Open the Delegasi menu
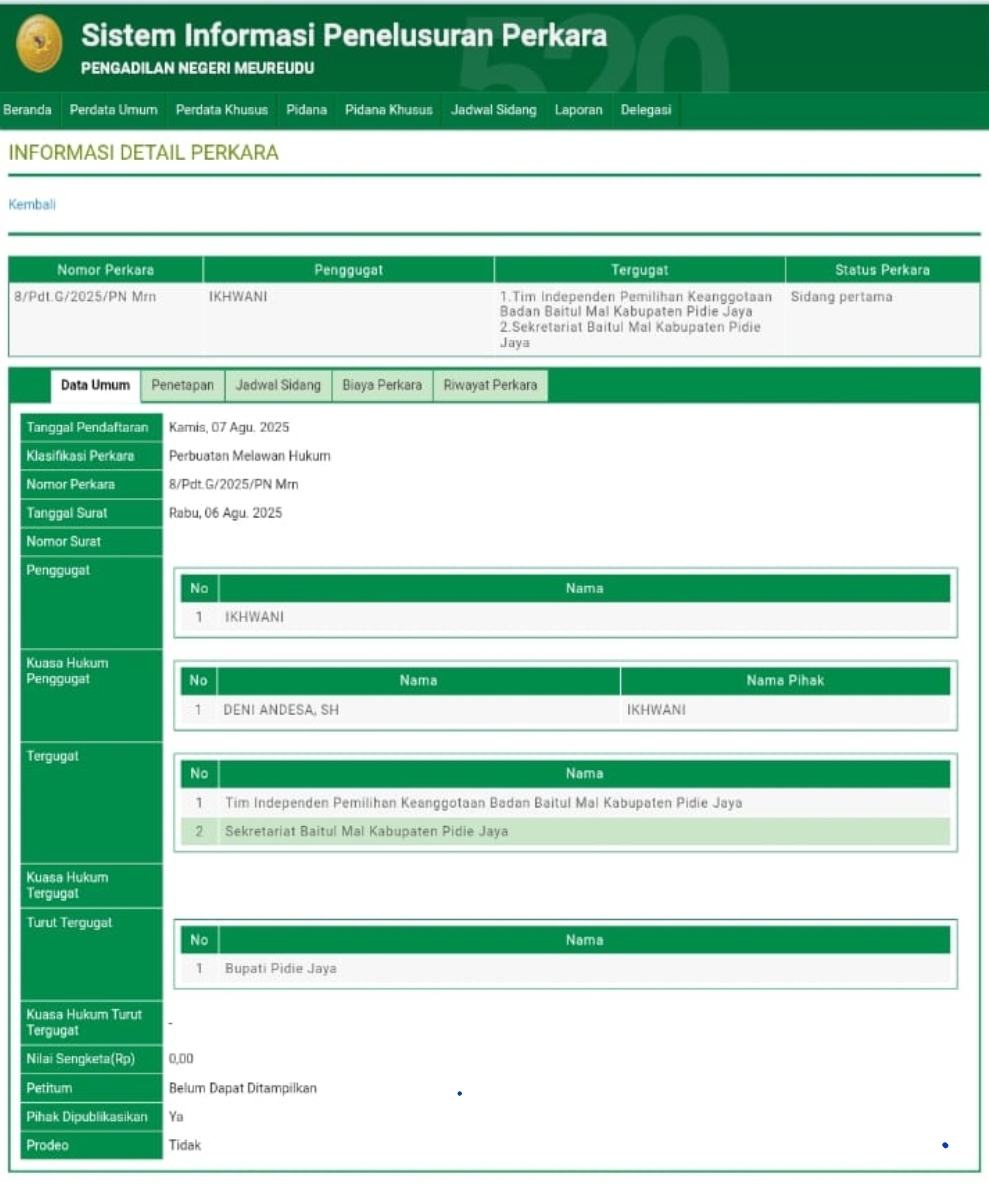 pyautogui.click(x=645, y=110)
